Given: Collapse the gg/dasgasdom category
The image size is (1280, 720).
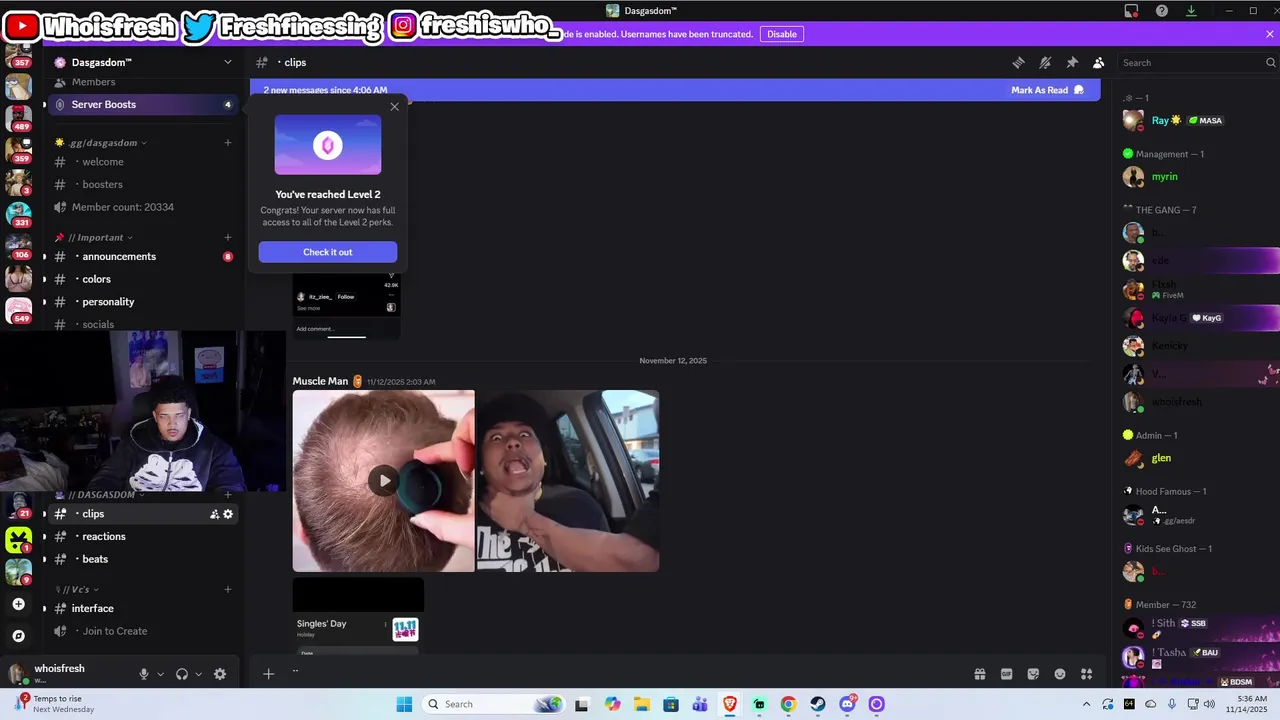Looking at the screenshot, I should click(102, 142).
